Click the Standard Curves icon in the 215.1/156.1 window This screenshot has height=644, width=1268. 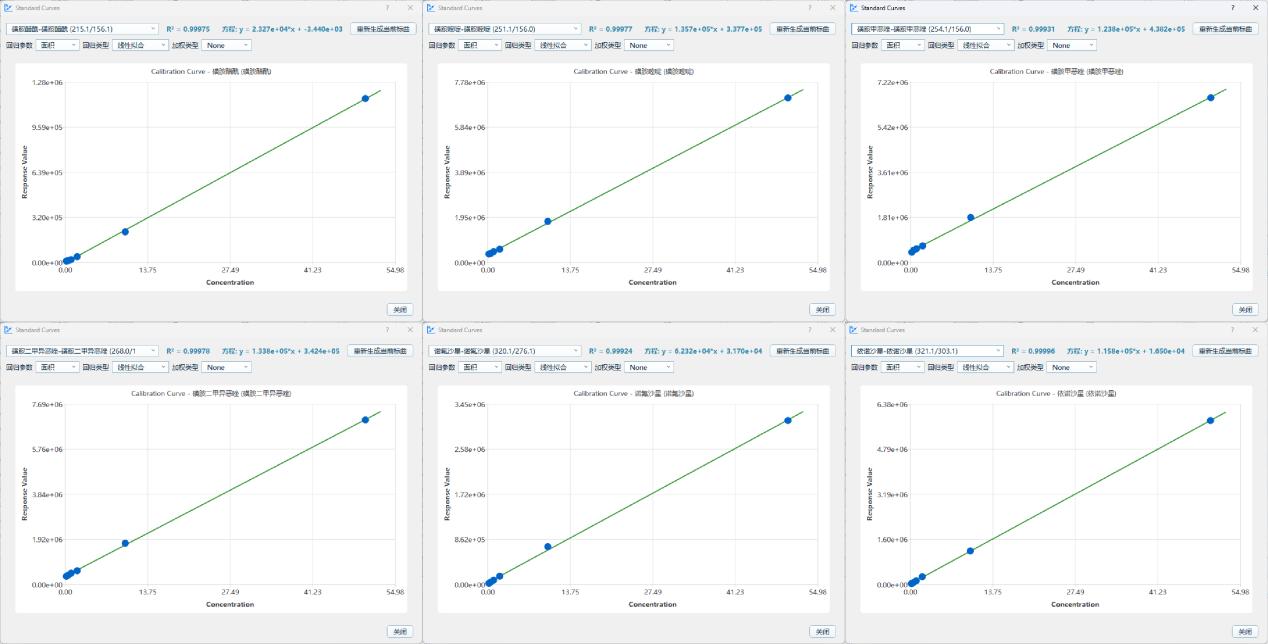click(x=9, y=7)
